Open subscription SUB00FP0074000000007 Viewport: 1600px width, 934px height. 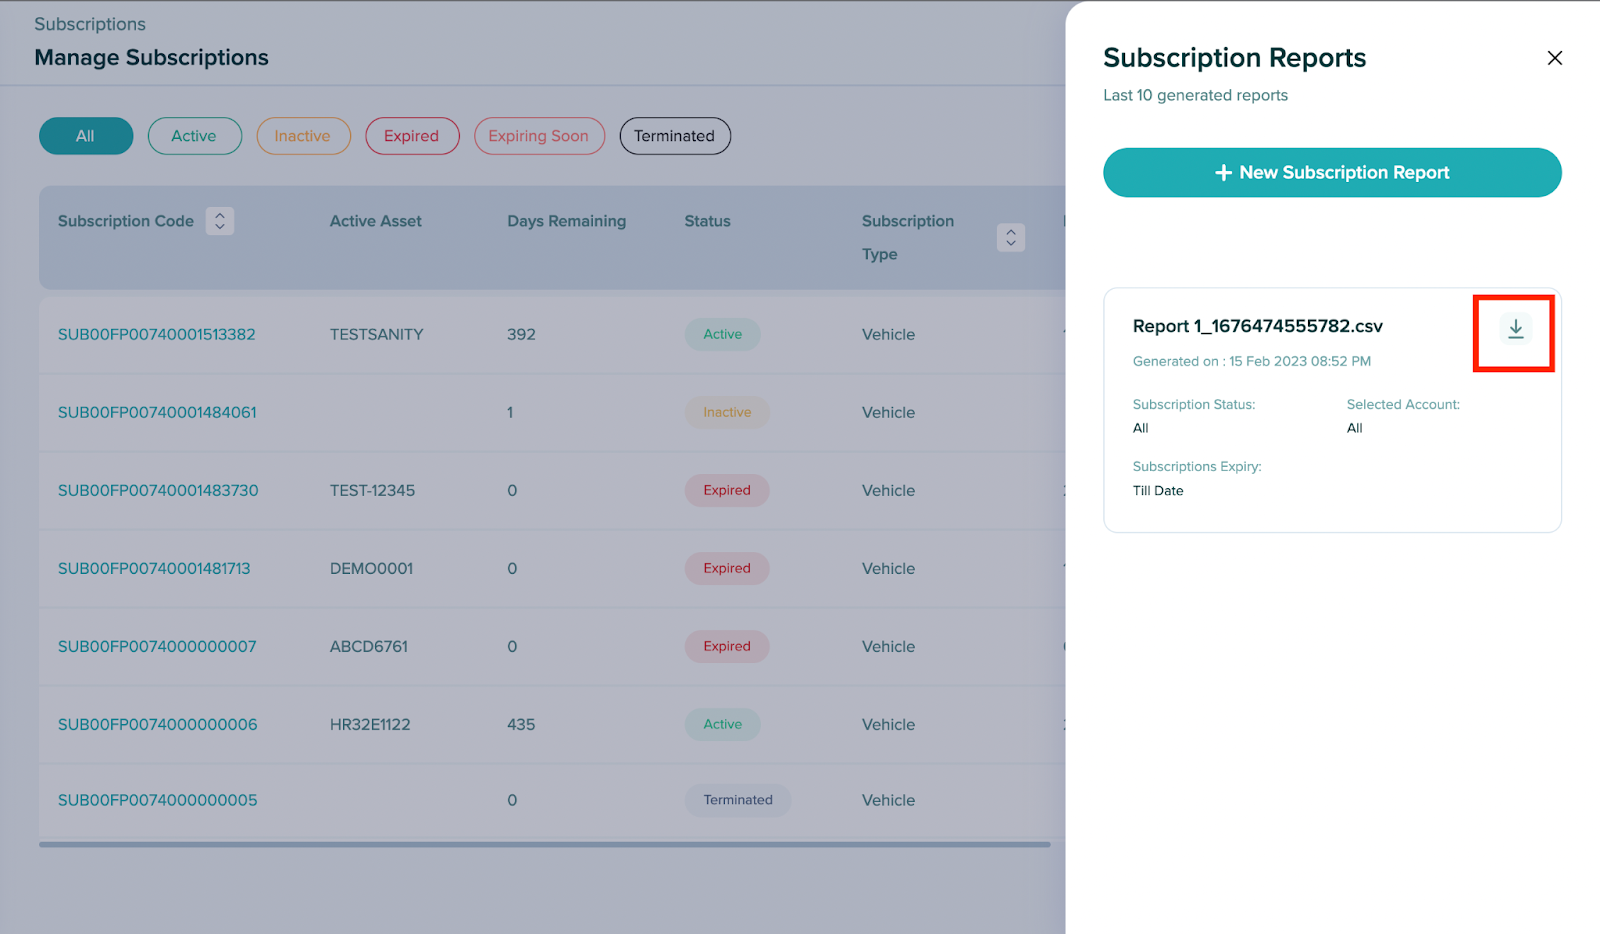pyautogui.click(x=157, y=647)
